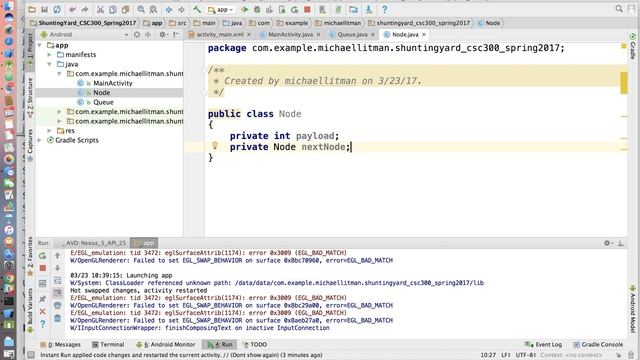
Task: Rerun app using Run panel green icon
Action: (42, 256)
